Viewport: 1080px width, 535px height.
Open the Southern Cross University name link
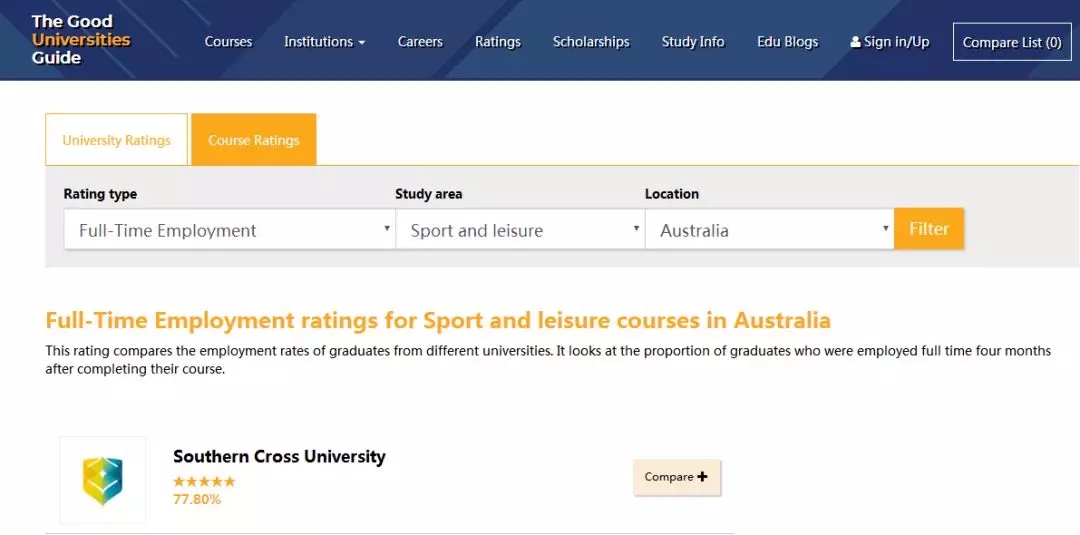[x=279, y=456]
